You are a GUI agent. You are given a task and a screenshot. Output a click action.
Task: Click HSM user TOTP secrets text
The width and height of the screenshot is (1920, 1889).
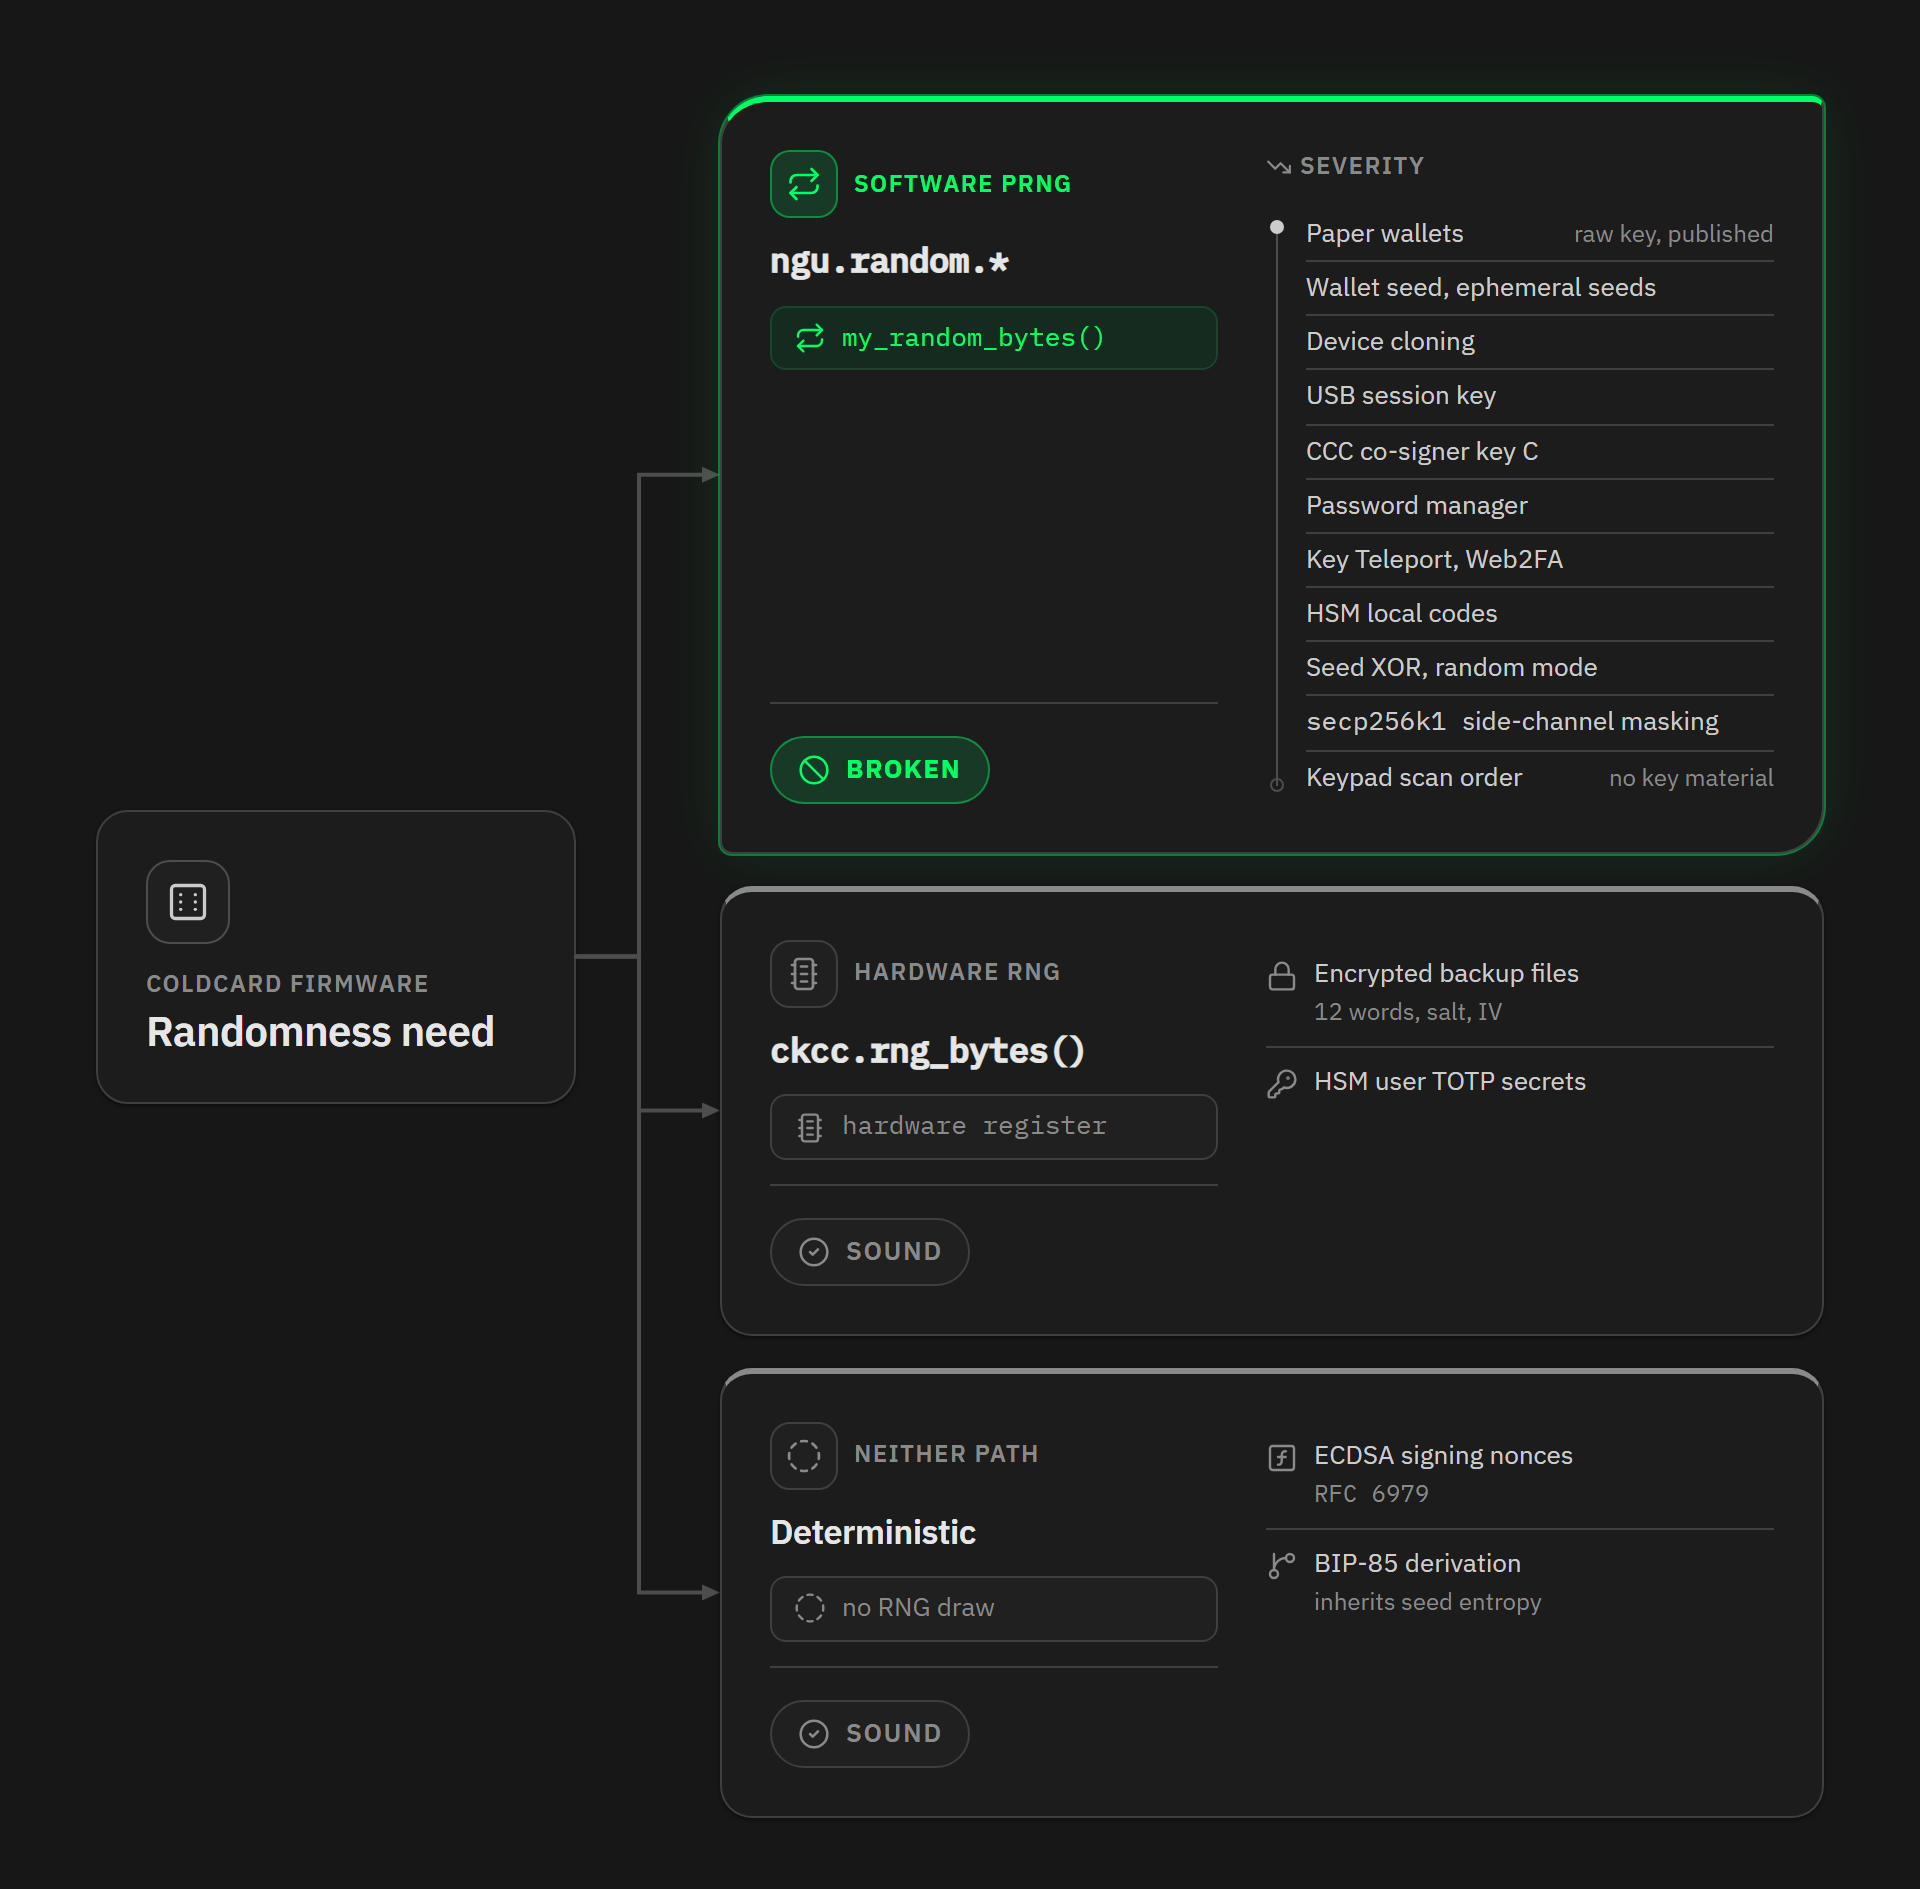tap(1450, 1082)
